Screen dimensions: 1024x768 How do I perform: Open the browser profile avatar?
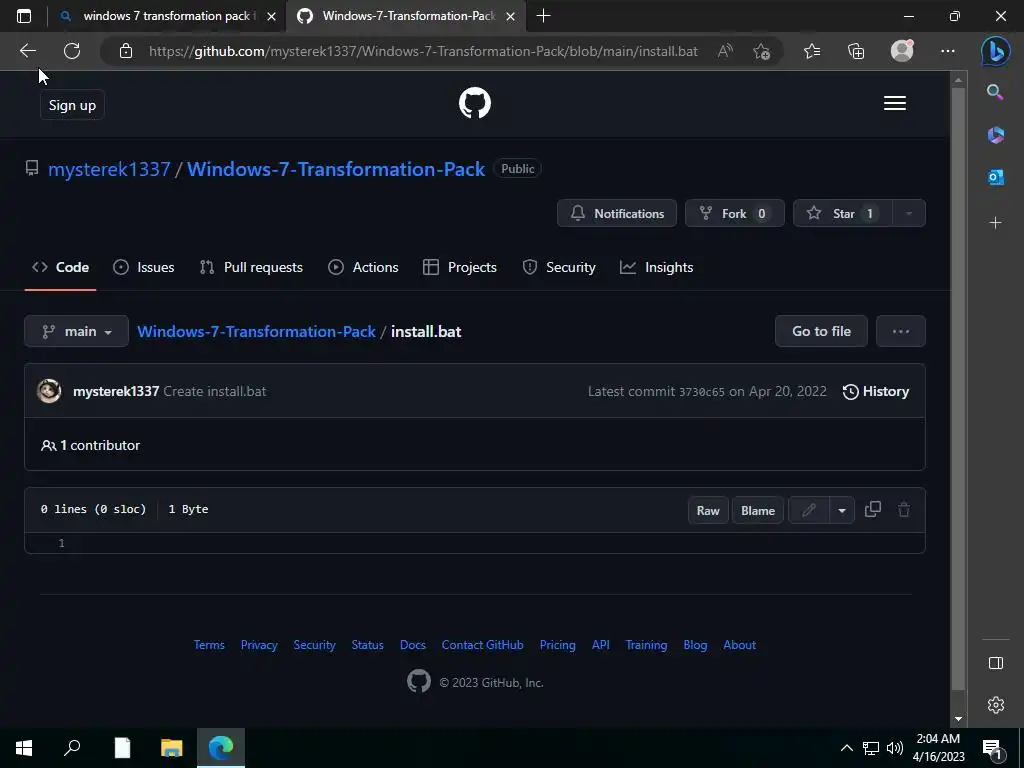[x=902, y=51]
